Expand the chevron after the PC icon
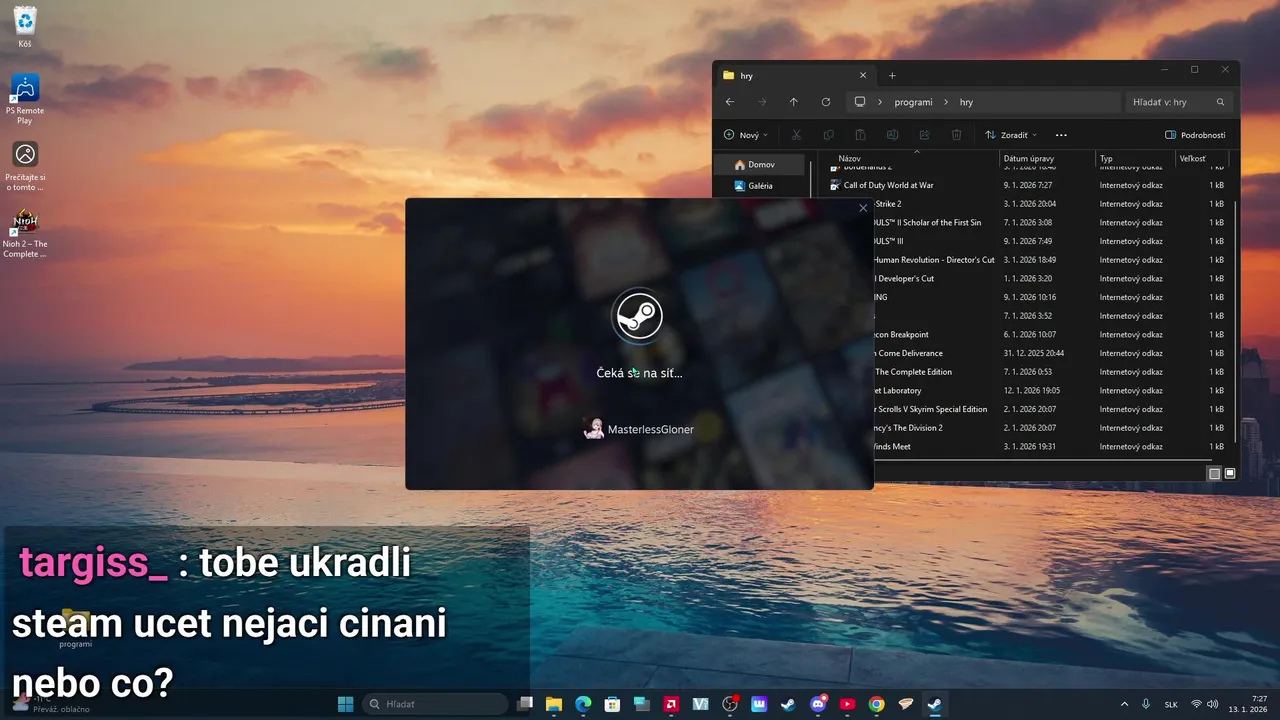1280x720 pixels. (x=880, y=102)
